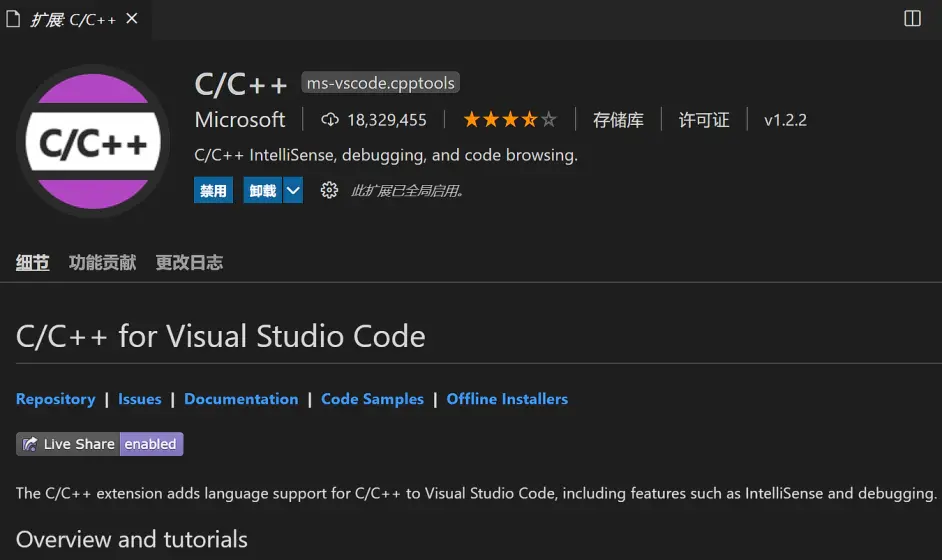Open the Repository link
Image resolution: width=942 pixels, height=560 pixels.
tap(55, 399)
